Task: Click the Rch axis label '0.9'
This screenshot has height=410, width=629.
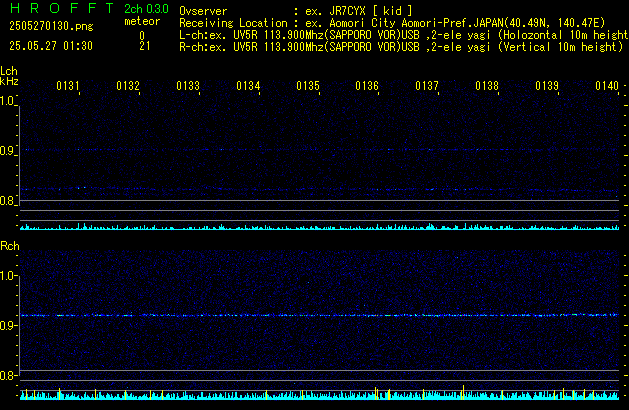Action: (x=8, y=325)
